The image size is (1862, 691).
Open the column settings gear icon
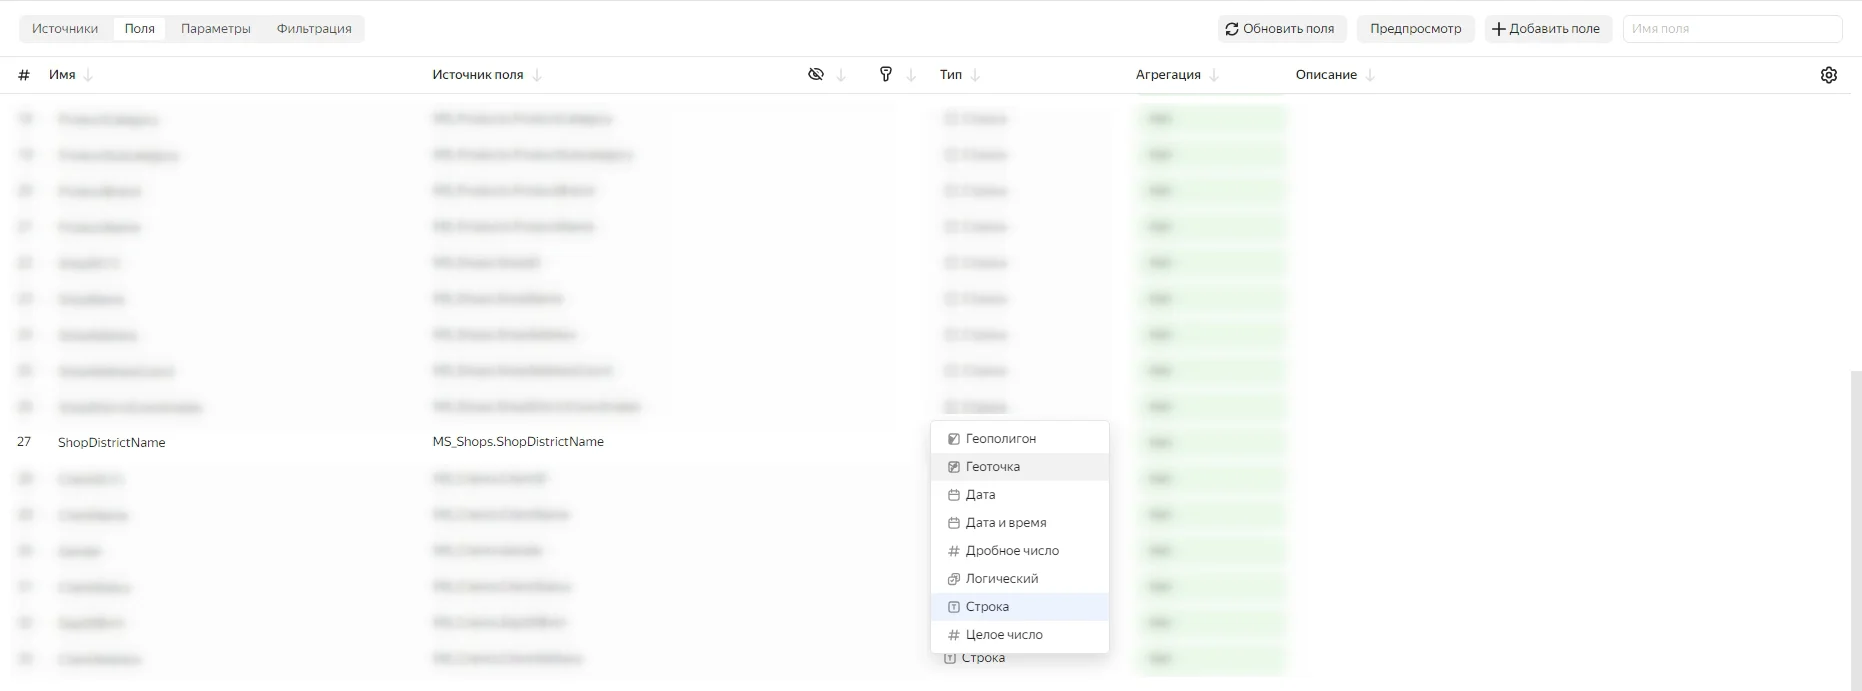(x=1828, y=75)
